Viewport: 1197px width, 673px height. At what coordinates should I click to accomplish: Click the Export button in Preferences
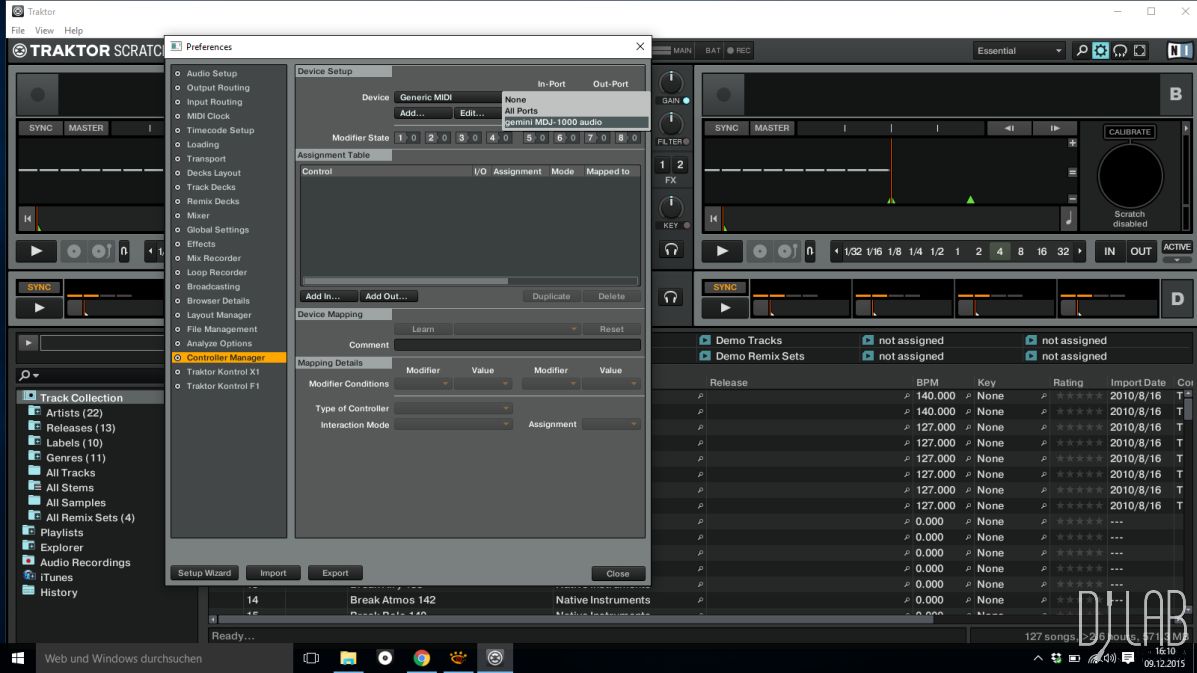(x=335, y=573)
